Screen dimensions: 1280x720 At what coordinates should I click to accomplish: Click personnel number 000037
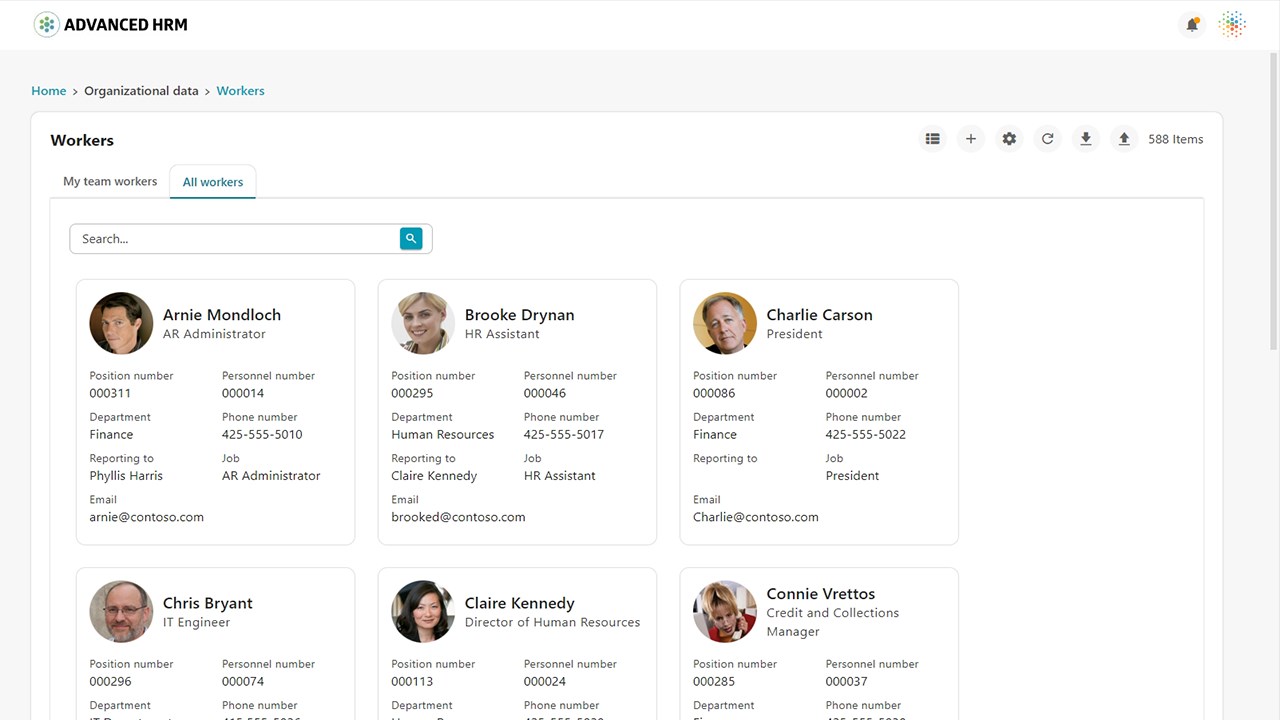click(x=847, y=682)
